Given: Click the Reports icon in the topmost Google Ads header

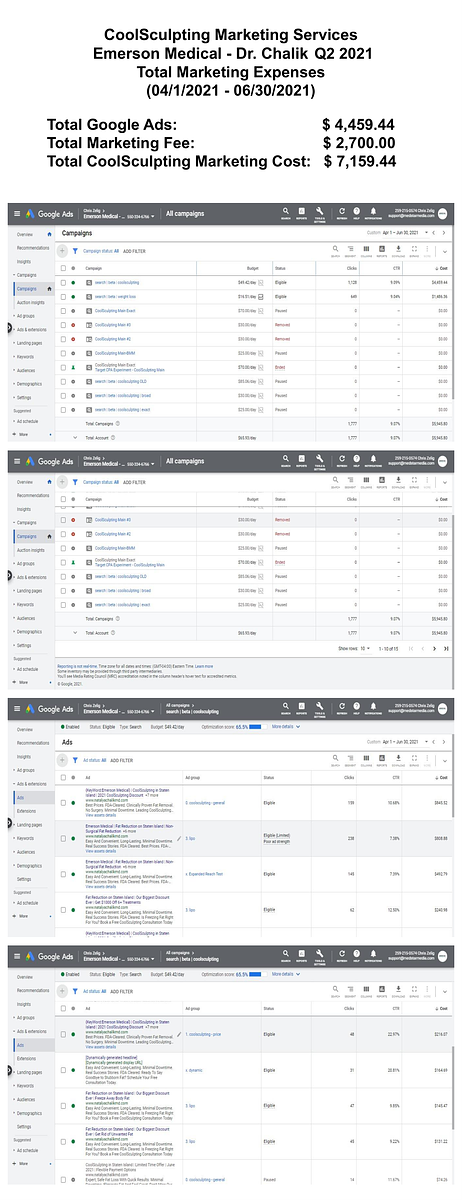Looking at the screenshot, I should click(x=302, y=212).
